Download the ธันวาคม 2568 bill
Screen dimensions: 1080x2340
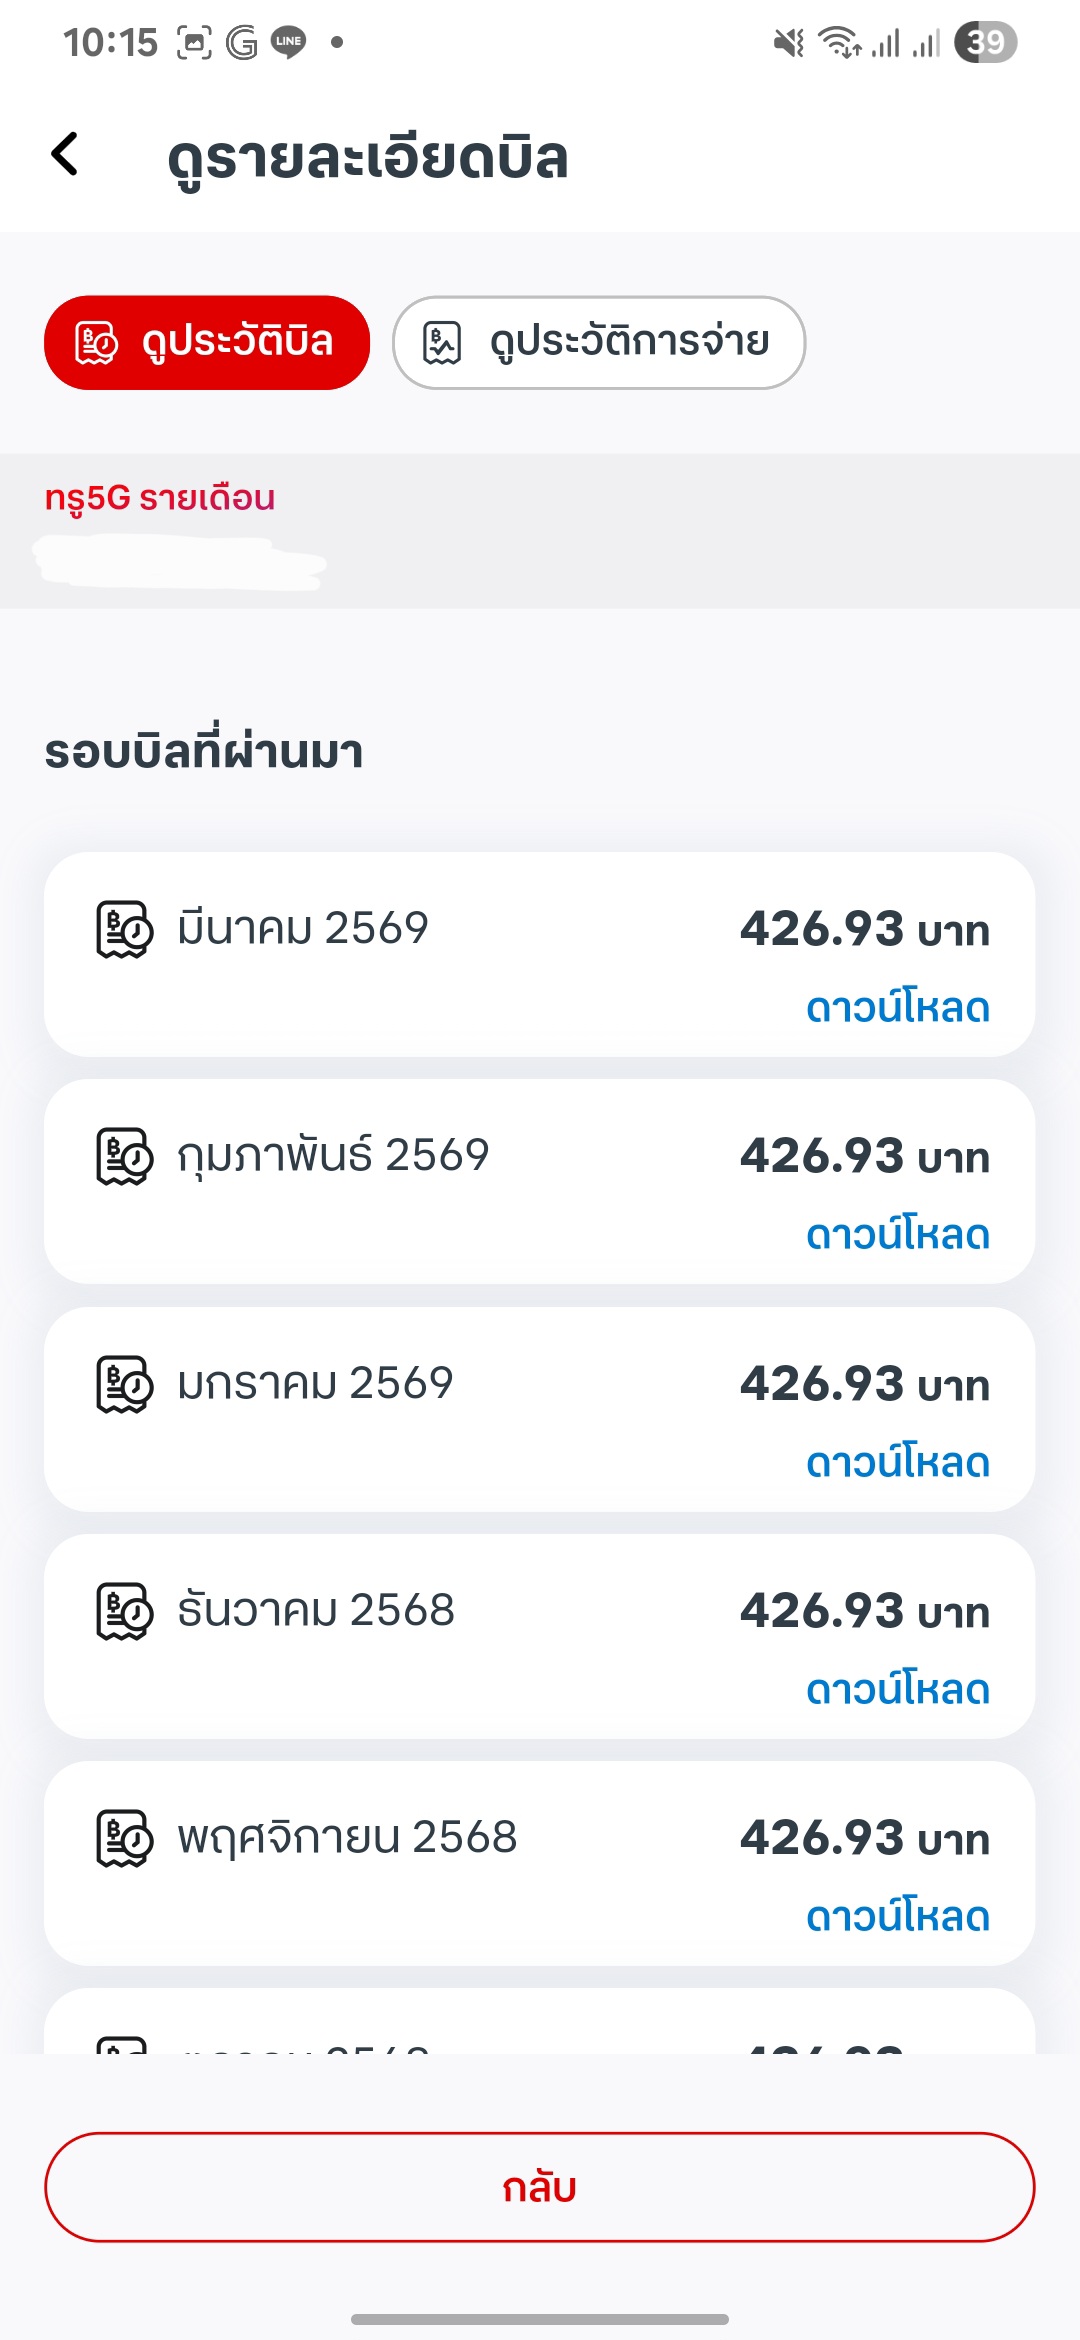(897, 1690)
